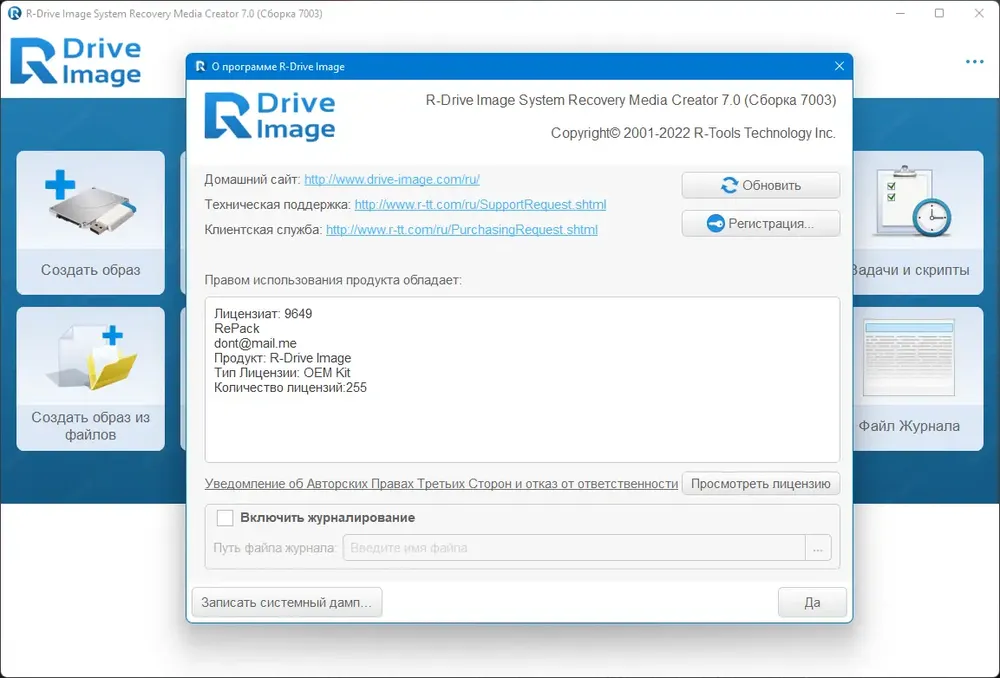
Task: Click the Лицензиат: 9649 text line
Action: point(263,314)
